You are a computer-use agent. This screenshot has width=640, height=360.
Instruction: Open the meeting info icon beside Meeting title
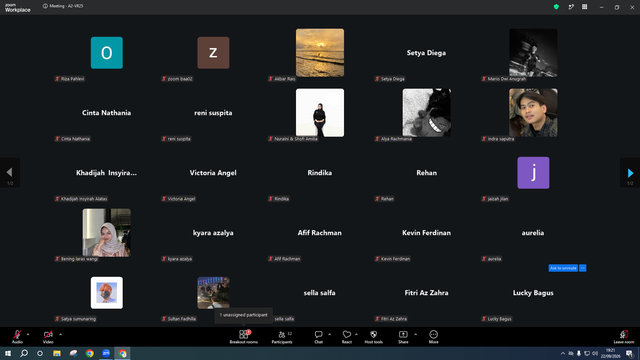(45, 6)
